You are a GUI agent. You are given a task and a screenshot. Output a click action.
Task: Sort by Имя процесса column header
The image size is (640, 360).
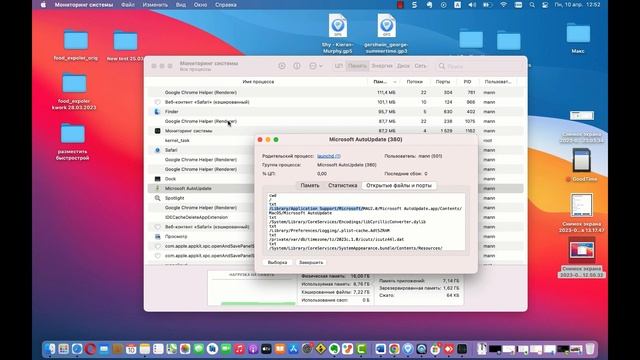258,82
